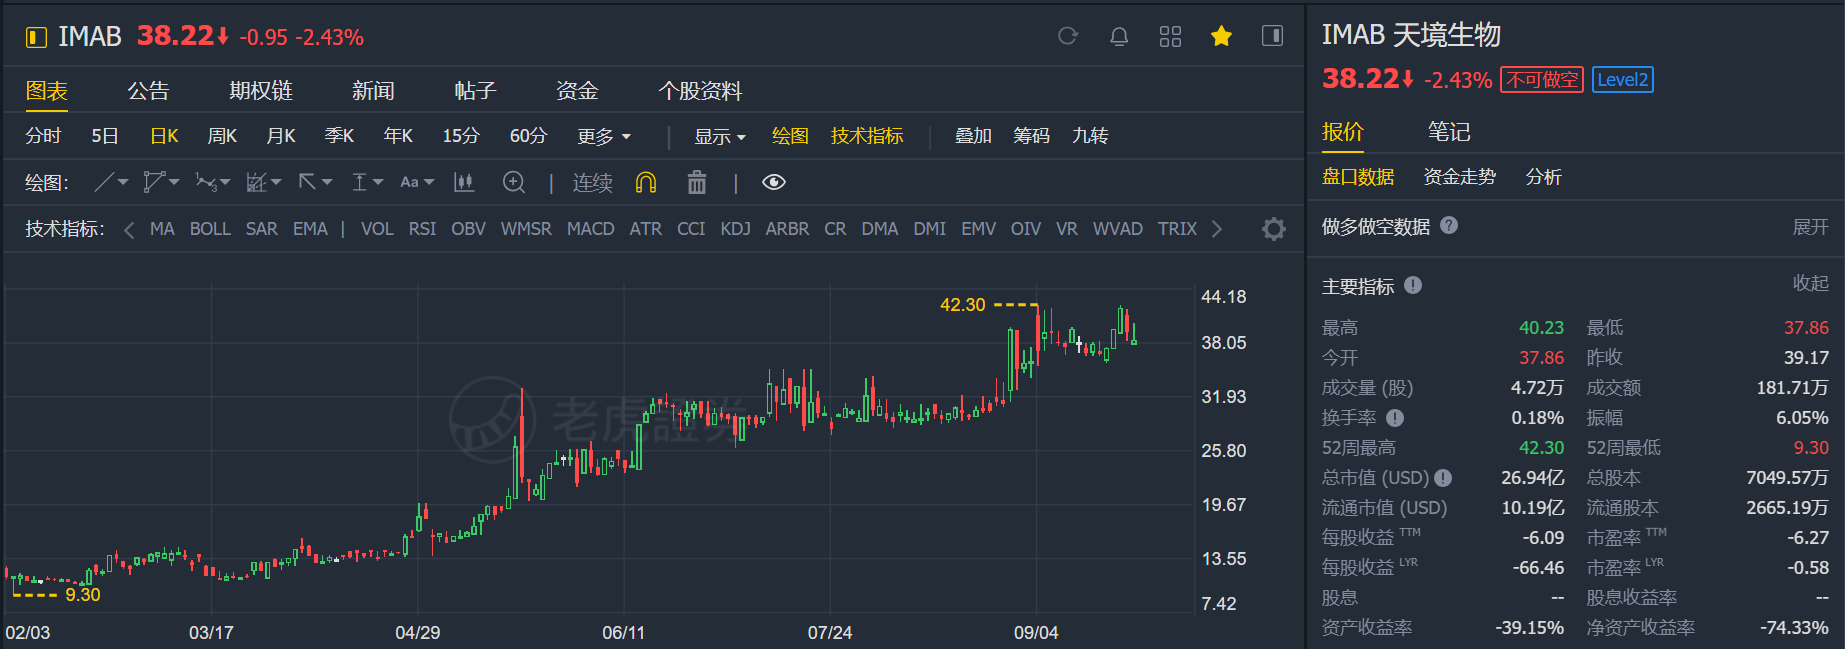The height and width of the screenshot is (649, 1845).
Task: Enable the MACD indicator
Action: coord(591,229)
